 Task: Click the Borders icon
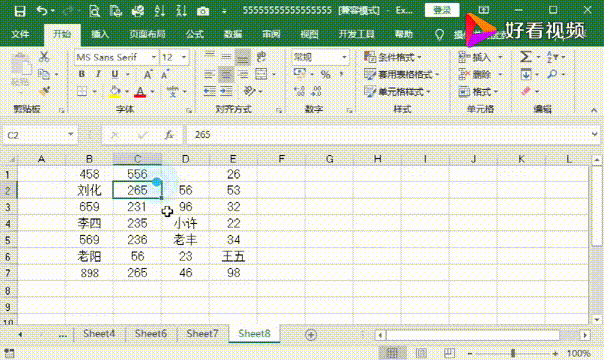(82, 91)
